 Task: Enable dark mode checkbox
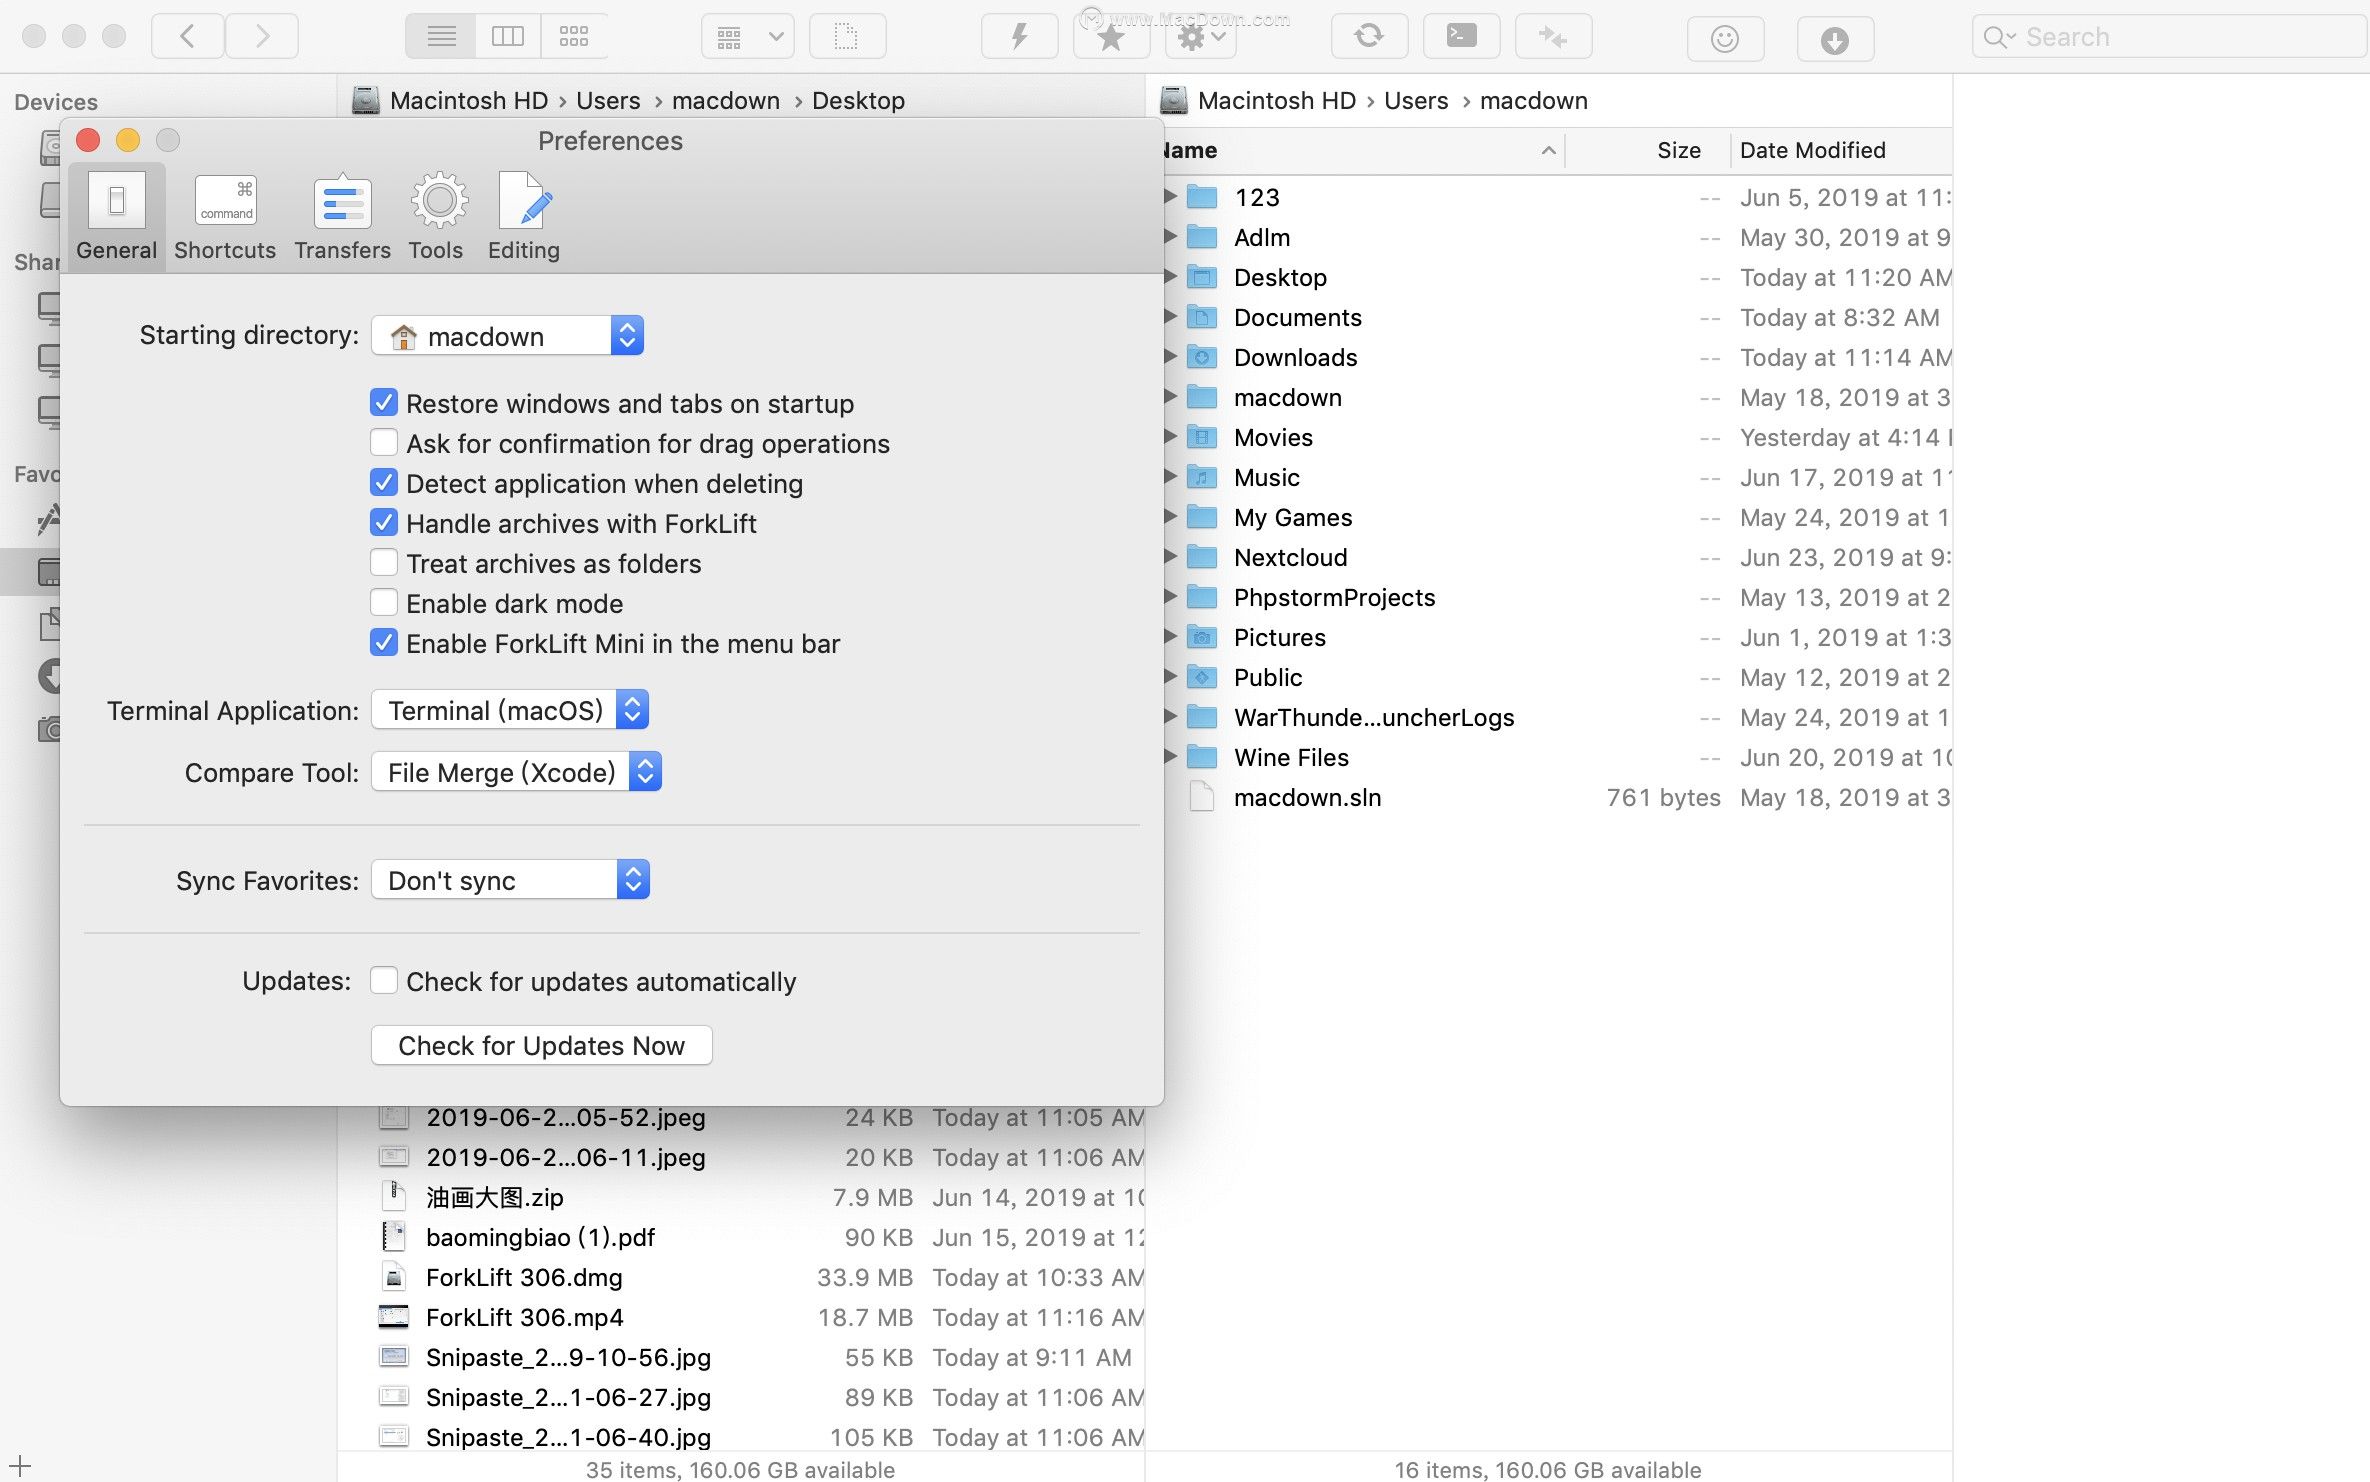384,603
